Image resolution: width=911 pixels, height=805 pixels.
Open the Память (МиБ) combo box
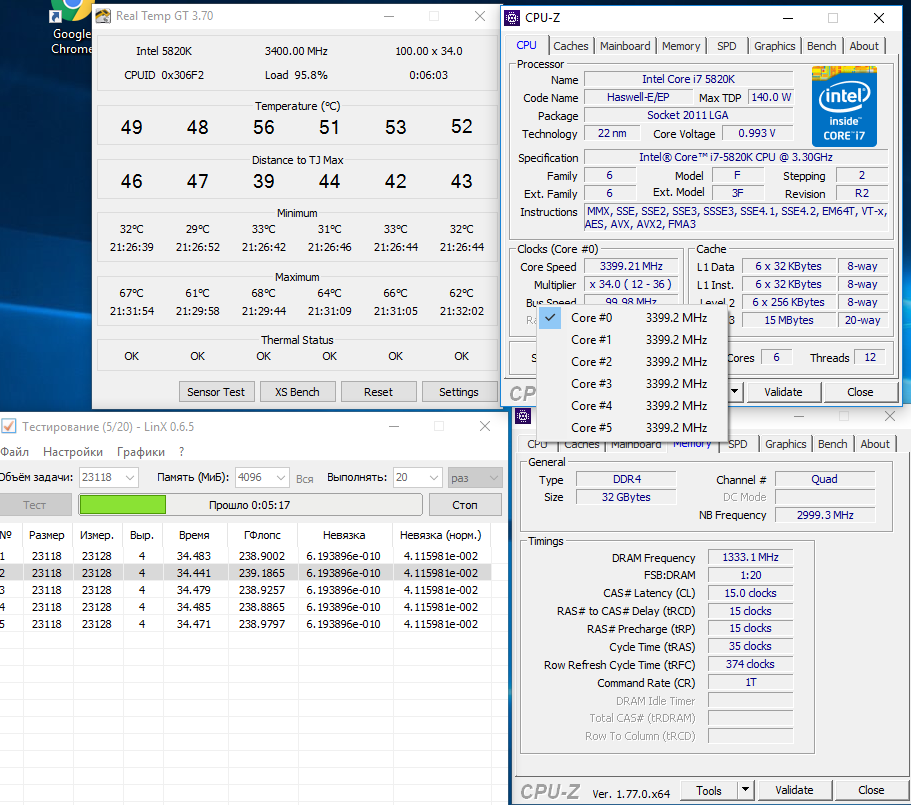point(279,478)
